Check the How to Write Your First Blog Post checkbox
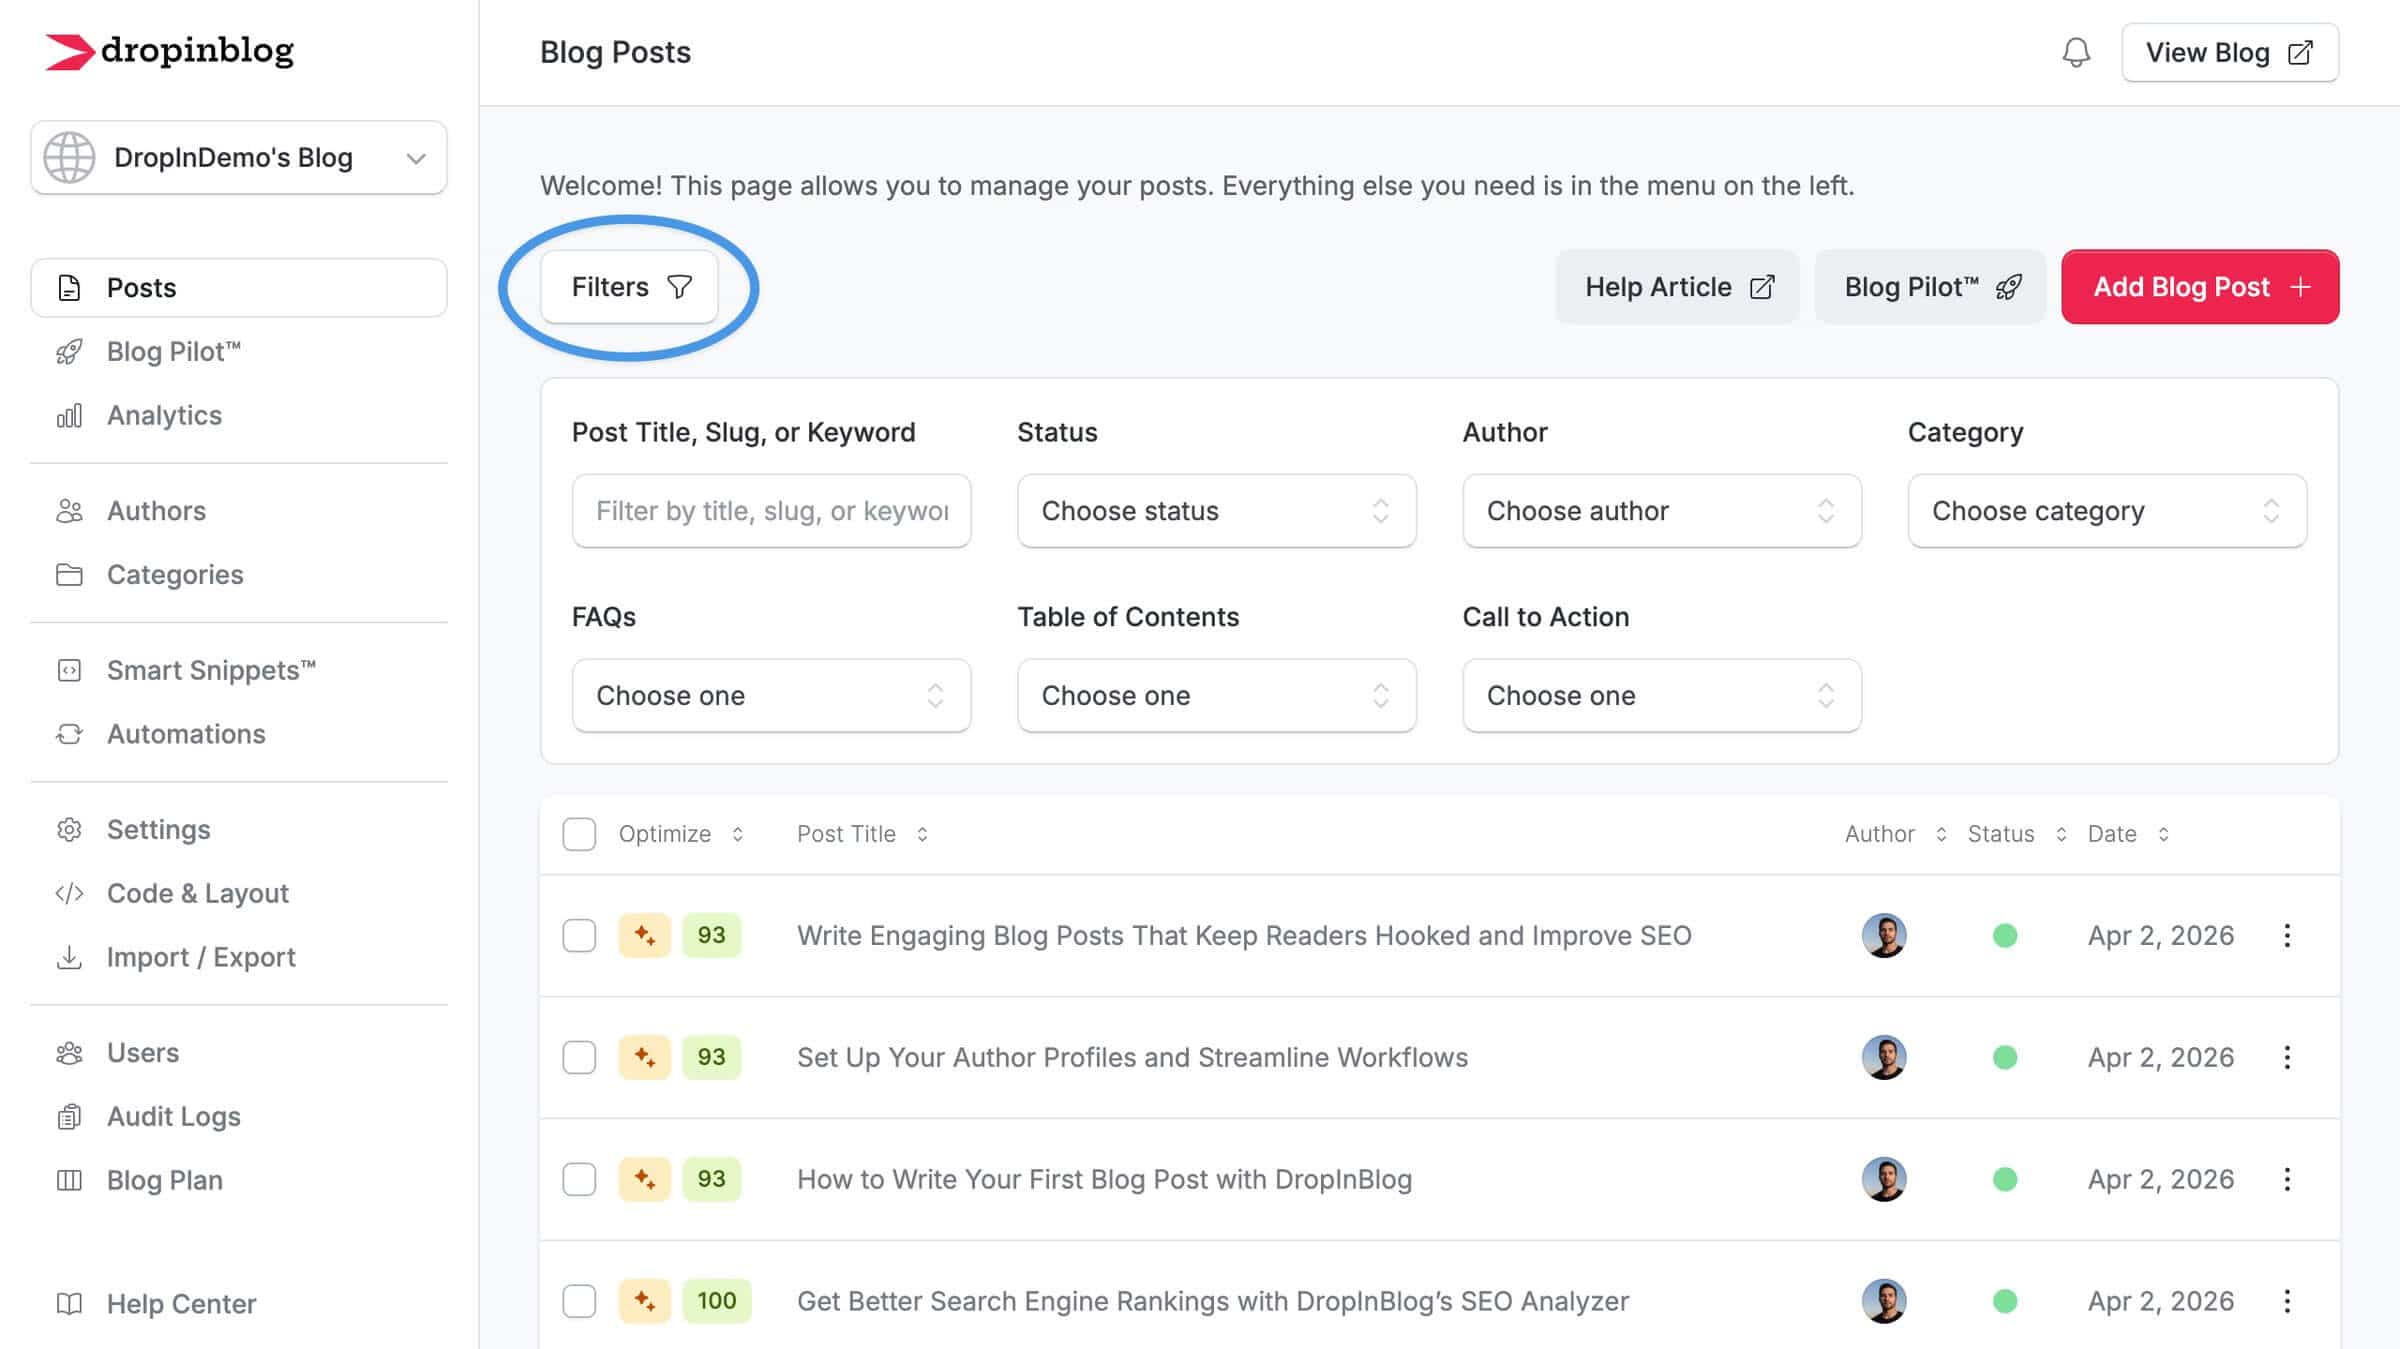The width and height of the screenshot is (2400, 1349). 579,1180
